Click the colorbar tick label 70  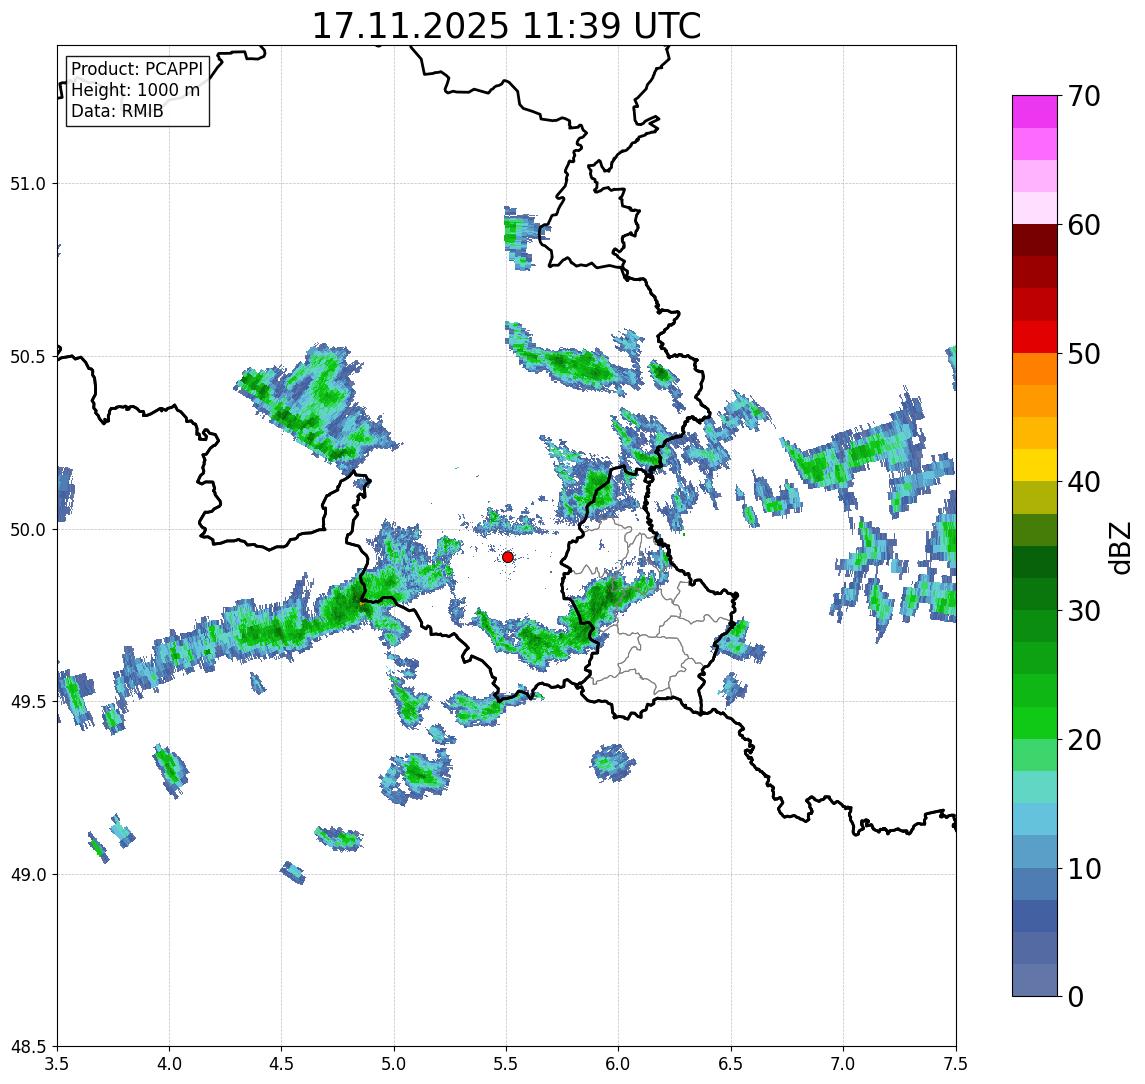(1084, 96)
